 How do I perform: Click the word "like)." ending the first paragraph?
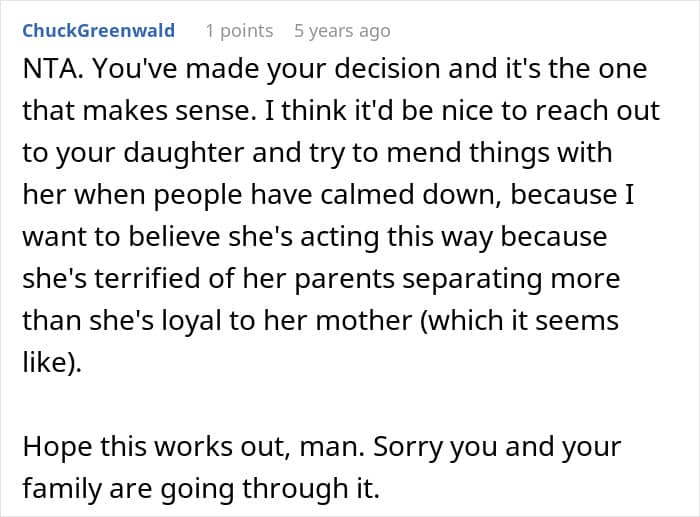pos(52,364)
